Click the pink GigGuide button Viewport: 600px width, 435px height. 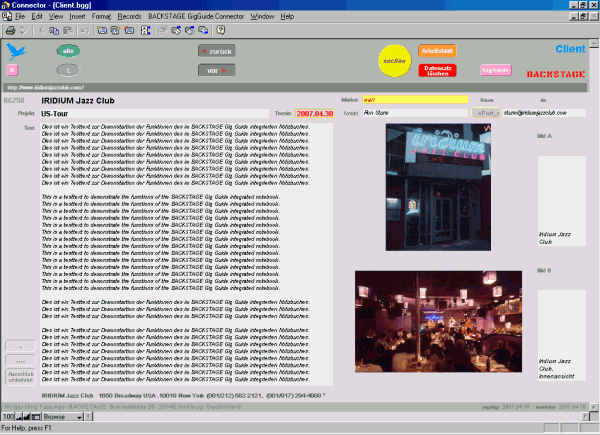point(495,69)
